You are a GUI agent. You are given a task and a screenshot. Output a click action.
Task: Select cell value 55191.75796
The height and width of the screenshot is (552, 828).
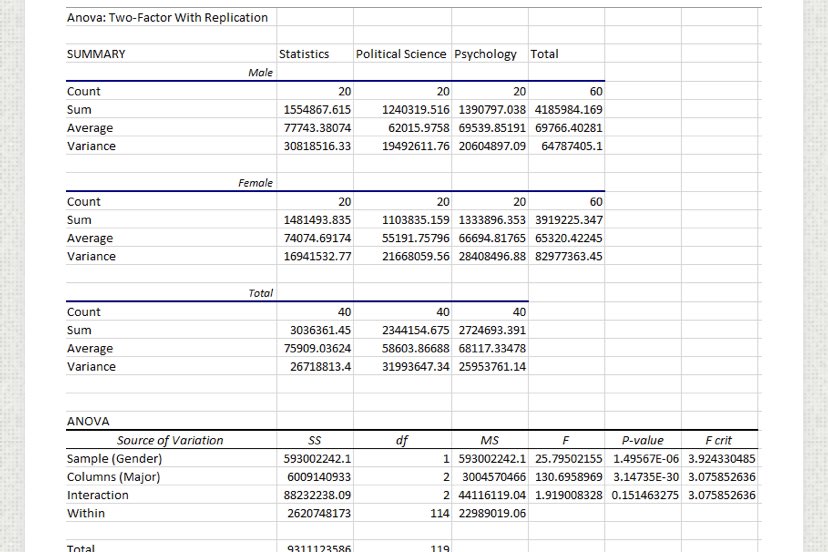click(416, 238)
